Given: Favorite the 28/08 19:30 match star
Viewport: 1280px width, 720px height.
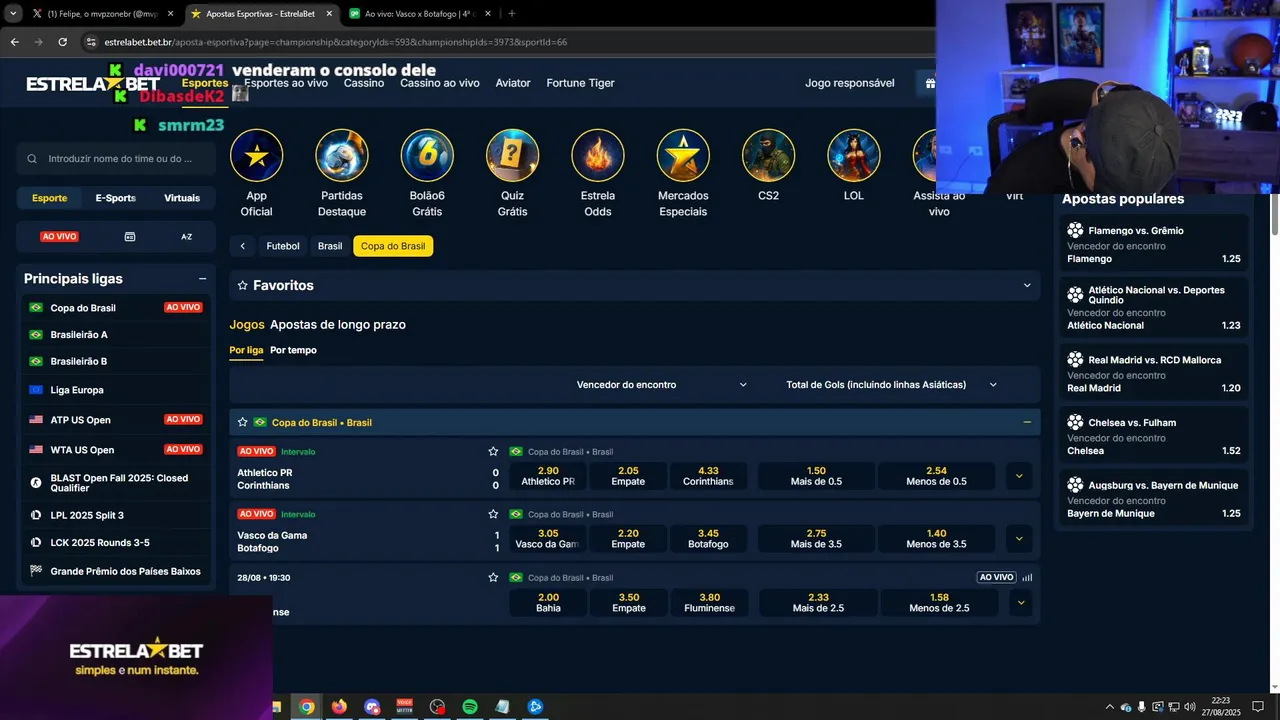Looking at the screenshot, I should [493, 577].
